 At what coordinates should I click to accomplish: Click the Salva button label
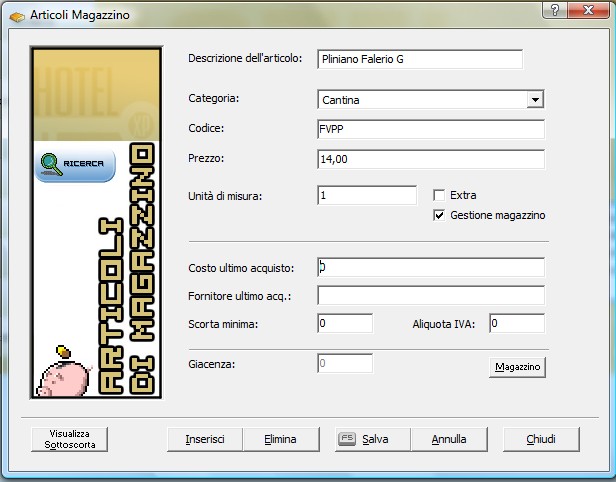(x=375, y=439)
